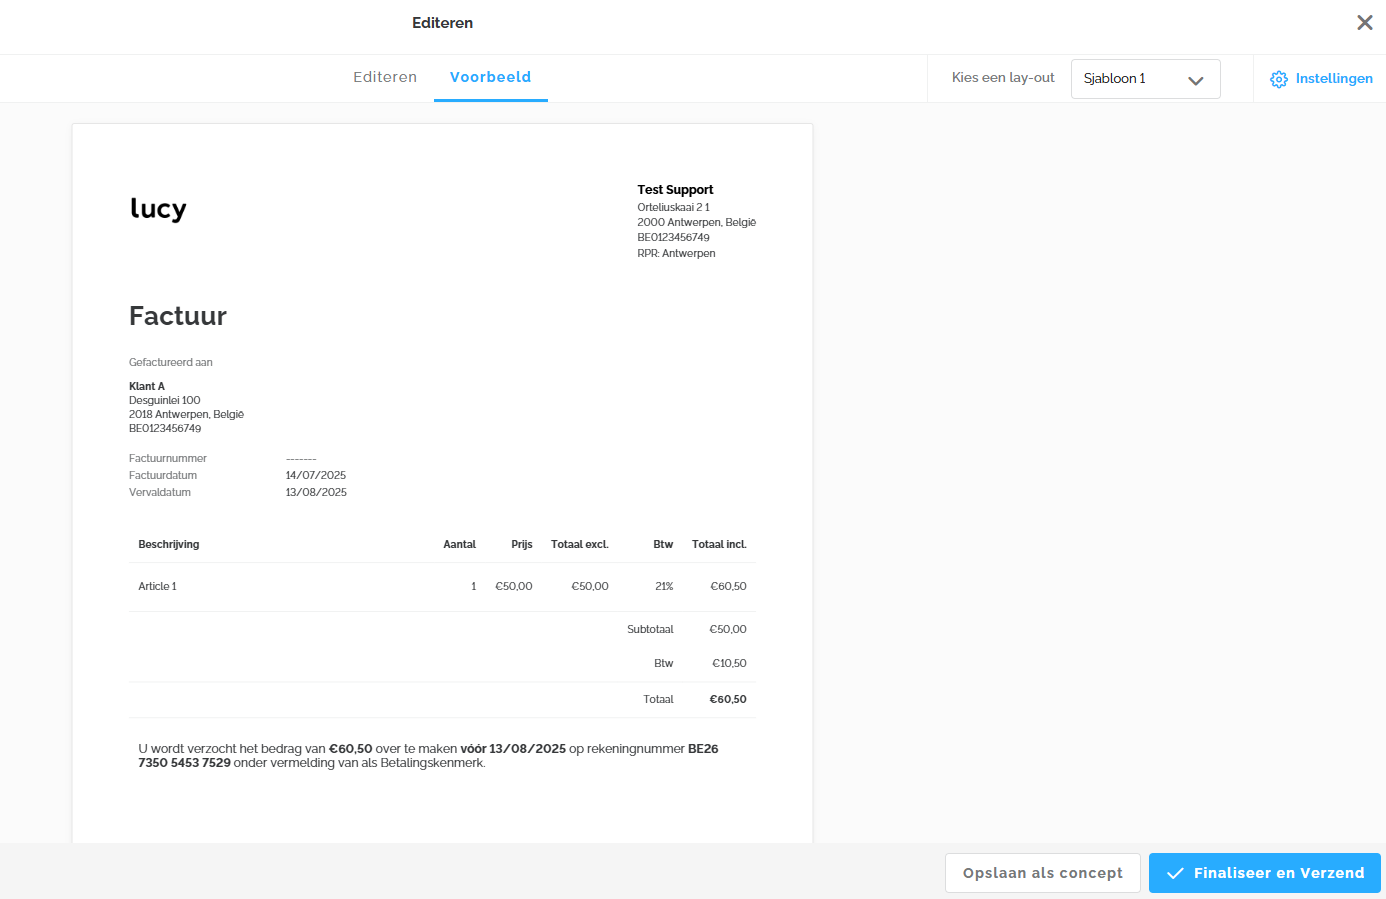The height and width of the screenshot is (899, 1386).
Task: Click the checkmark icon on Finaliseer en Verzend
Action: coord(1175,873)
